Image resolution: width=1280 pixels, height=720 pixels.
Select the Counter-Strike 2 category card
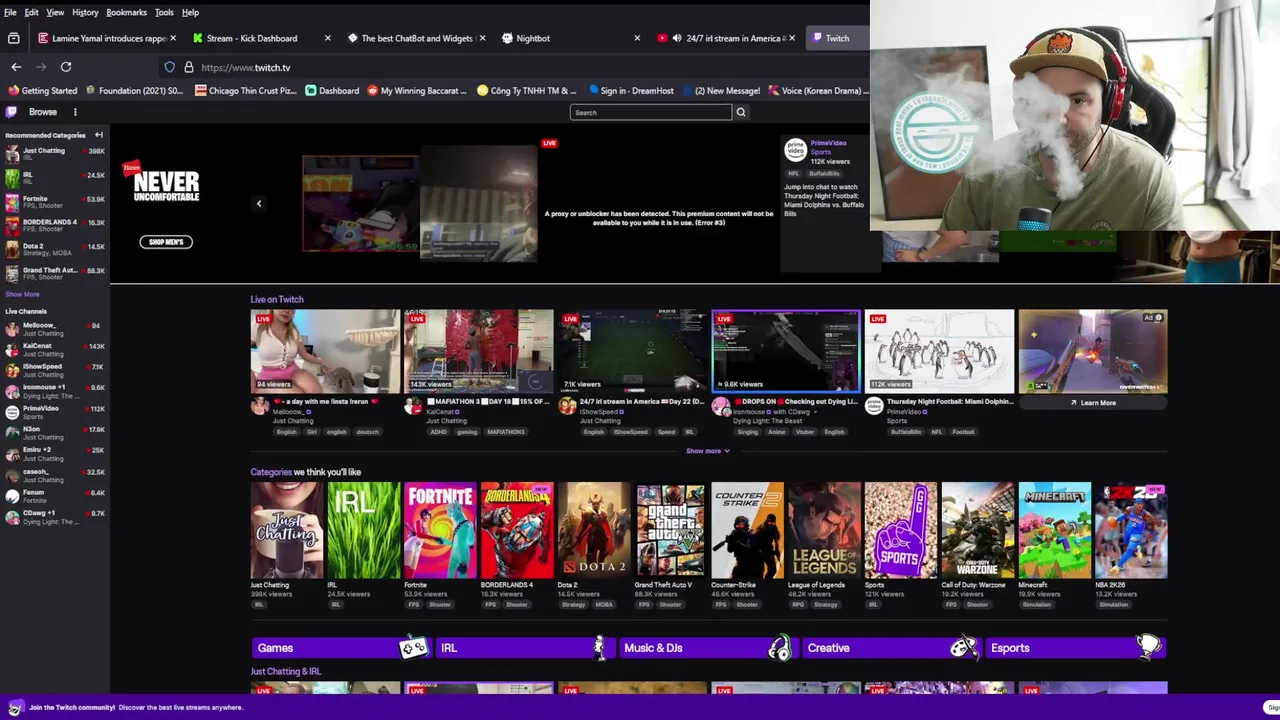click(747, 530)
